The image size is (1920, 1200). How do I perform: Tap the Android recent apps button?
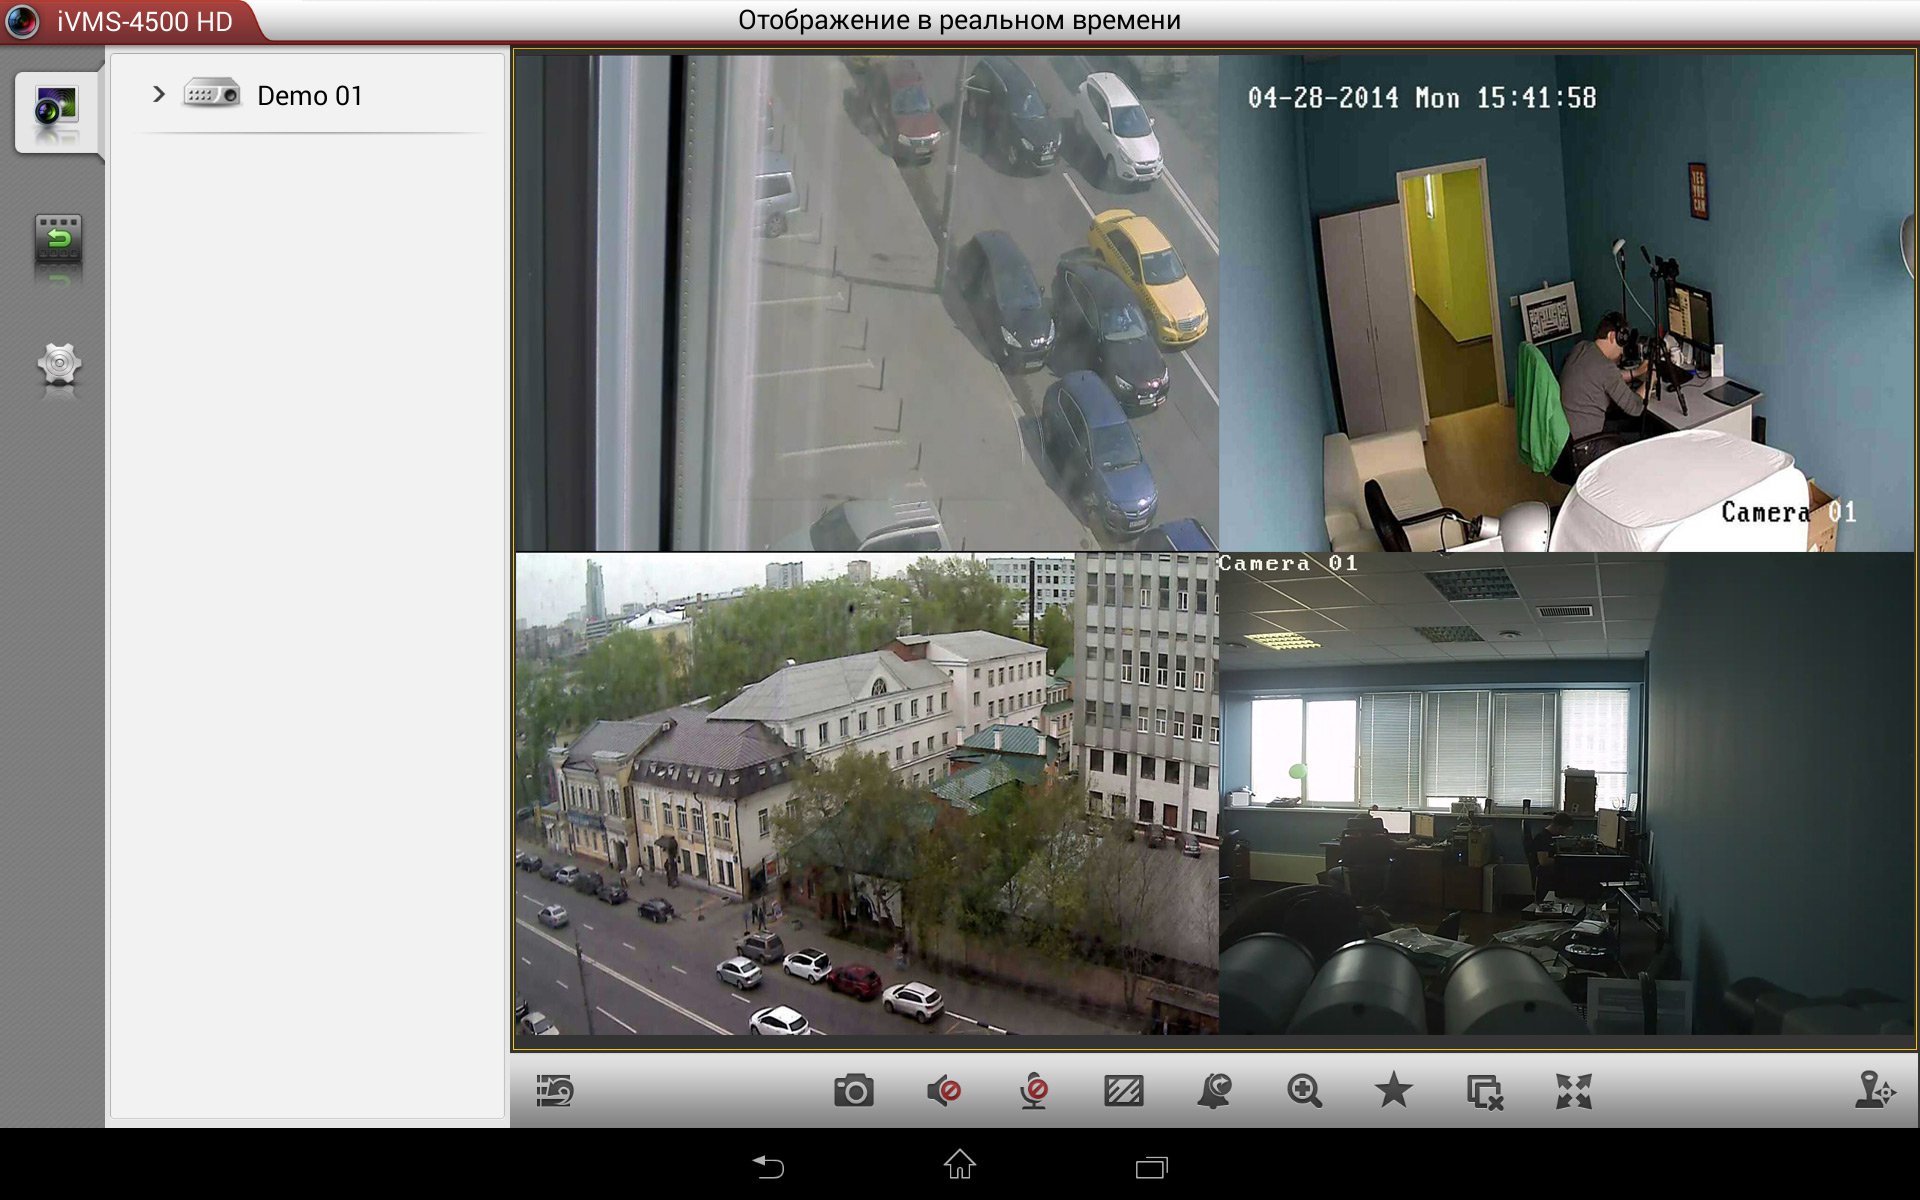[1152, 1167]
